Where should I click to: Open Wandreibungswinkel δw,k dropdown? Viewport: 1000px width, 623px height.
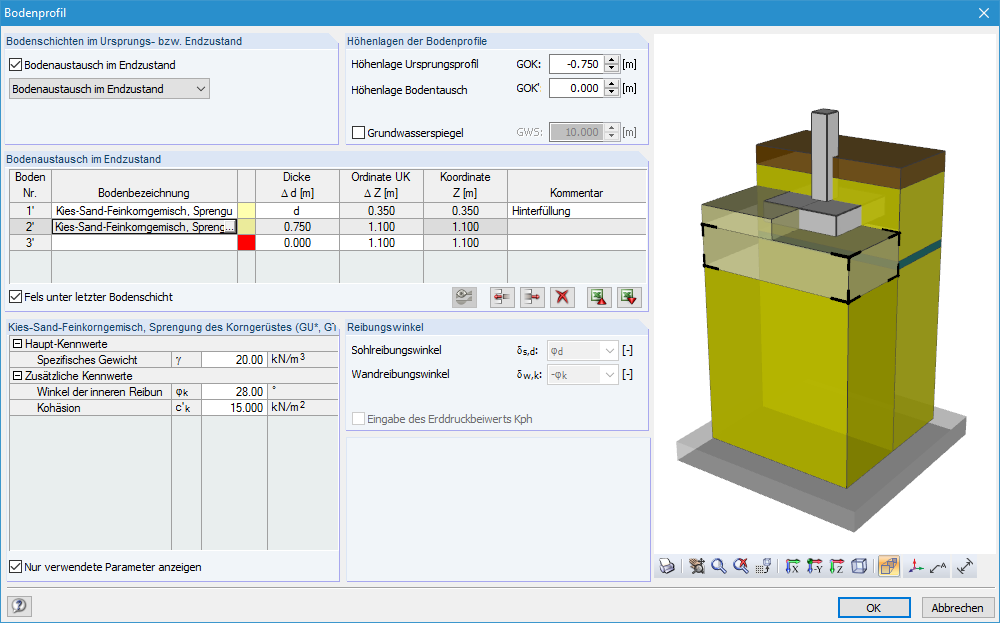tap(582, 375)
